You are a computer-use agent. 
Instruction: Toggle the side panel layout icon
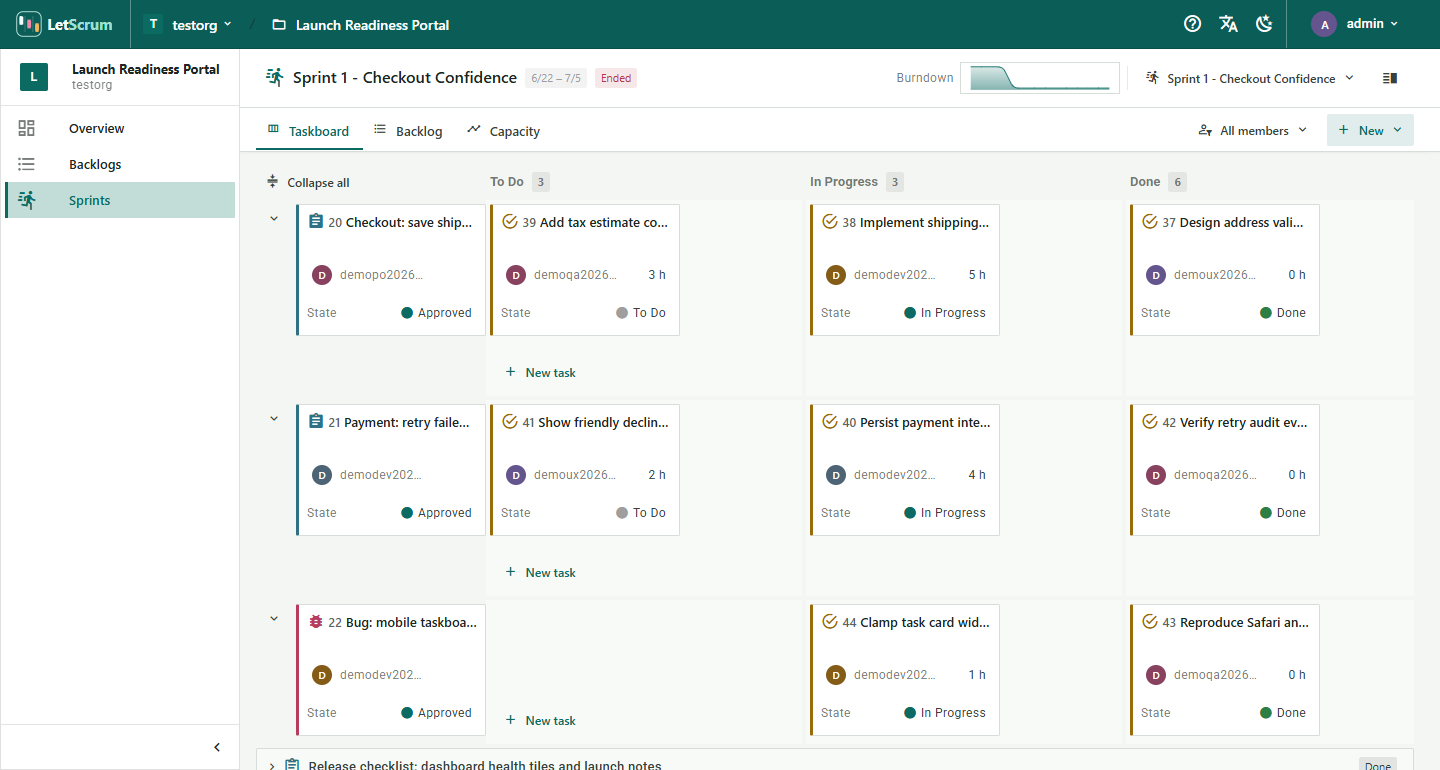(1390, 78)
